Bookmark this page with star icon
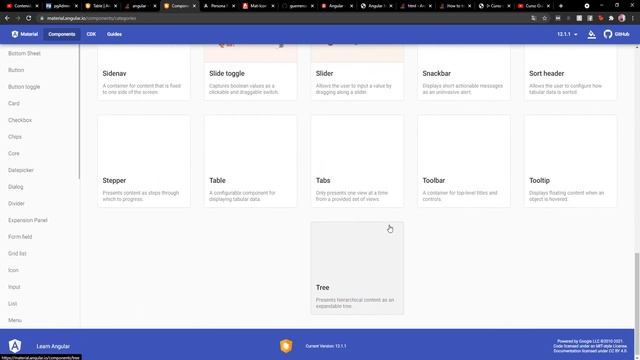The height and width of the screenshot is (360, 640). [544, 18]
